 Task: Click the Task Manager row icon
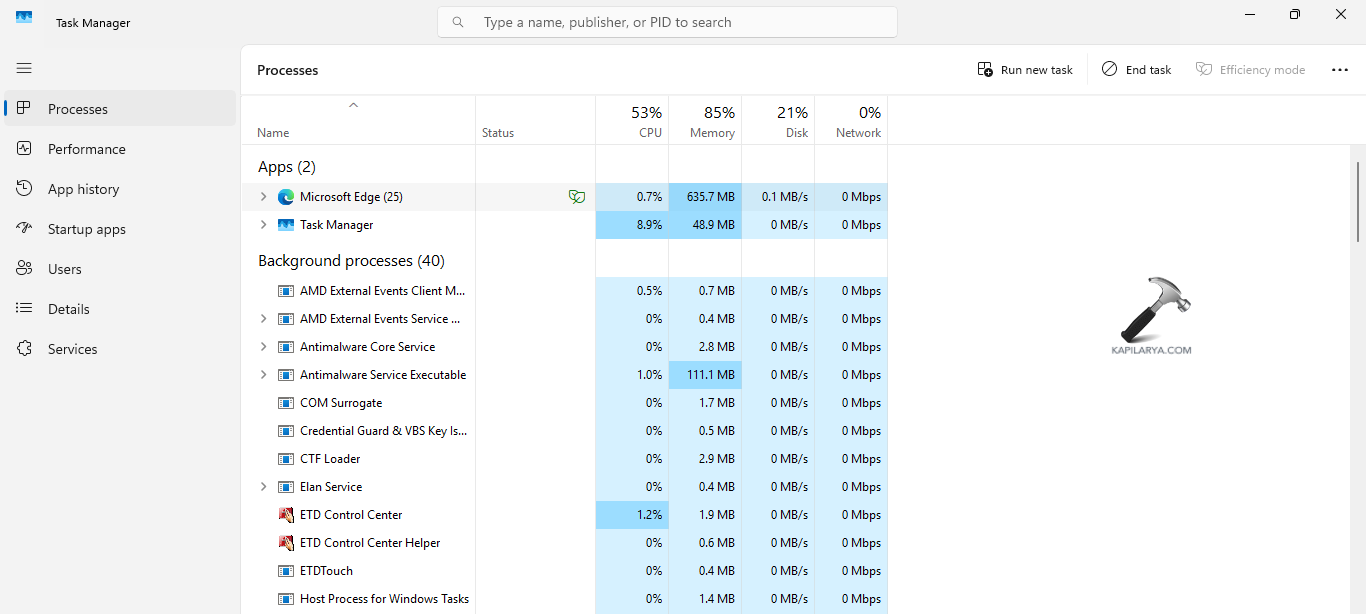point(286,225)
